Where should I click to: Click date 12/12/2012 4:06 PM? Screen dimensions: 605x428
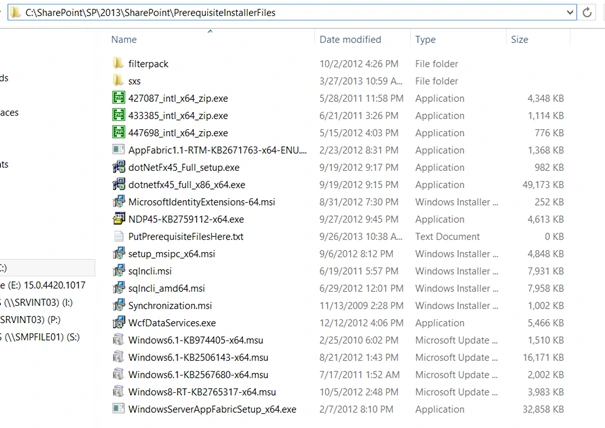[361, 323]
